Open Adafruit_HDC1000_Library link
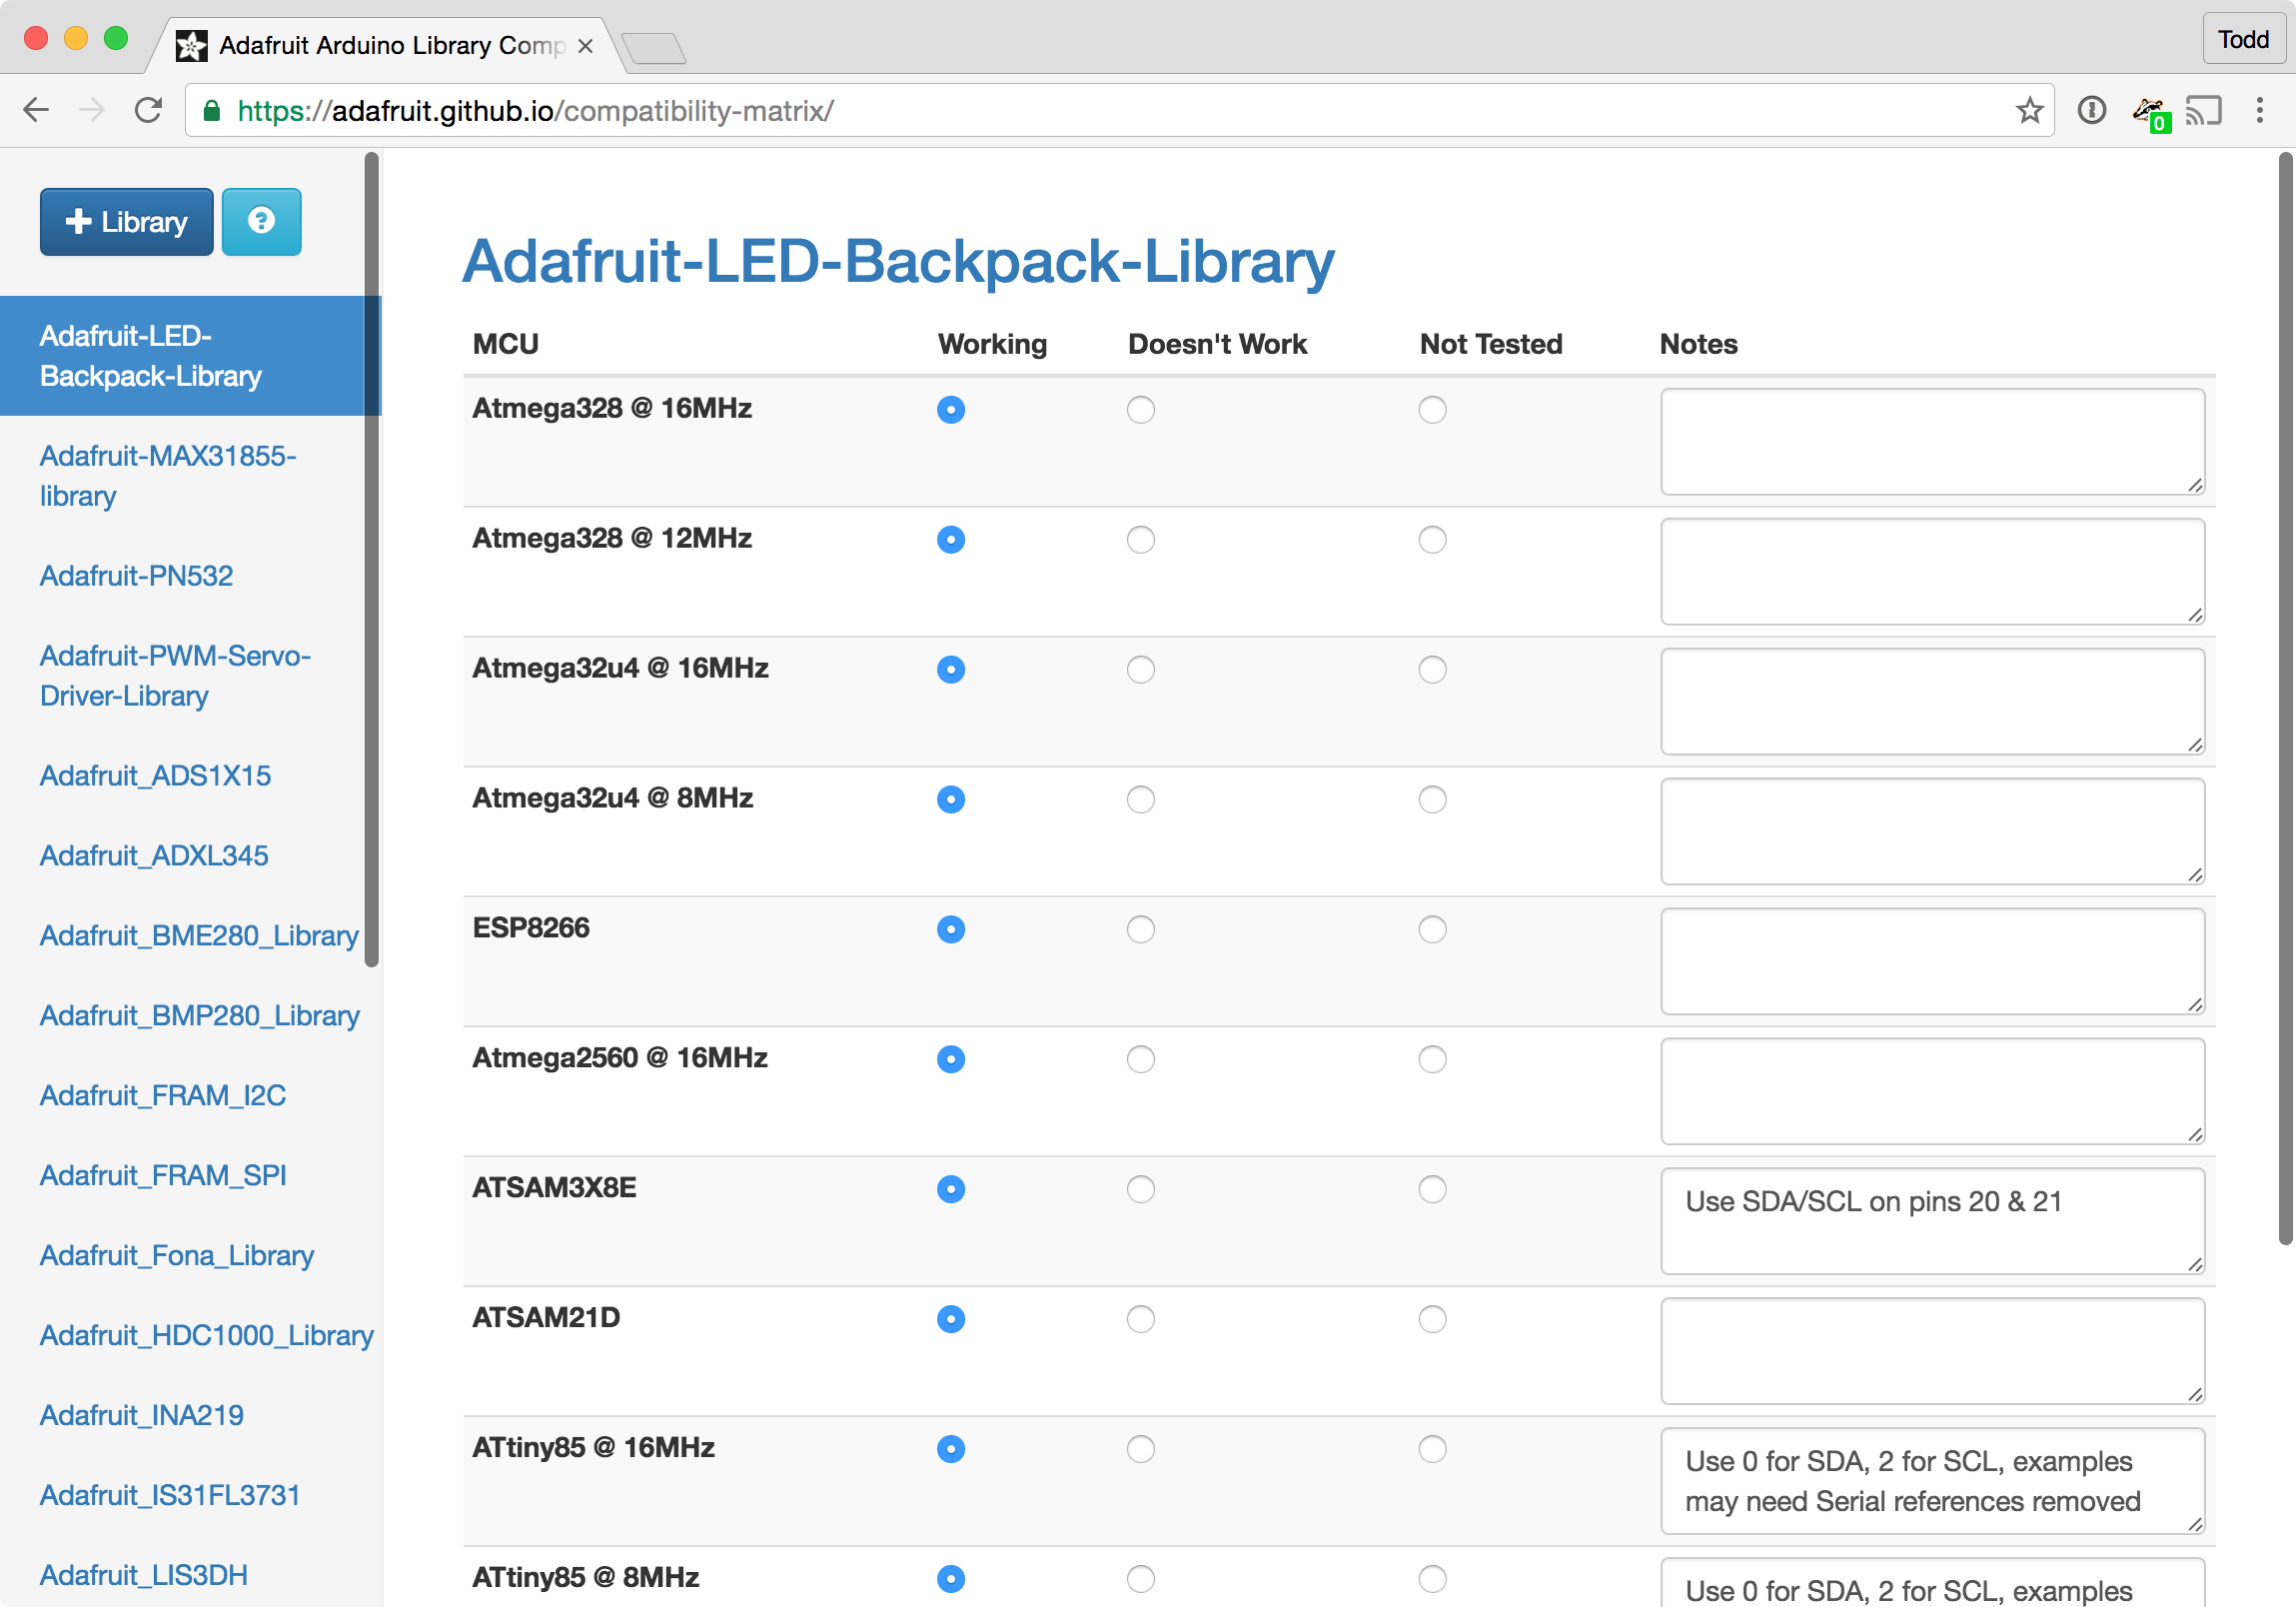This screenshot has height=1607, width=2296. 207,1336
